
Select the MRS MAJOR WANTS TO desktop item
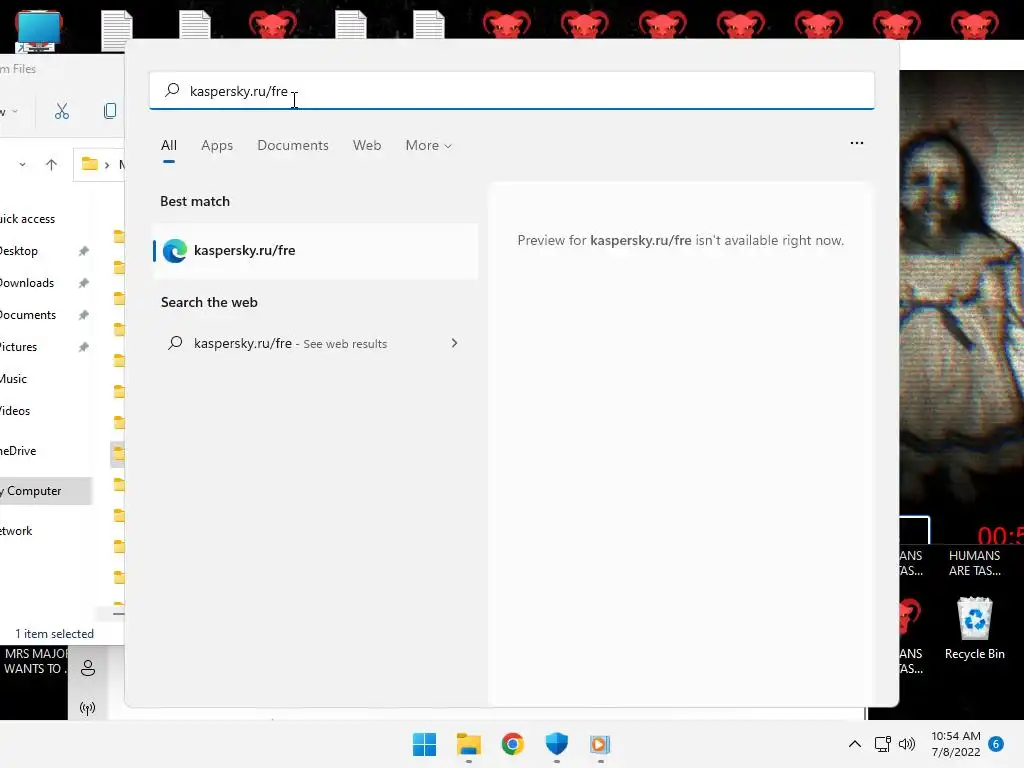(x=34, y=661)
